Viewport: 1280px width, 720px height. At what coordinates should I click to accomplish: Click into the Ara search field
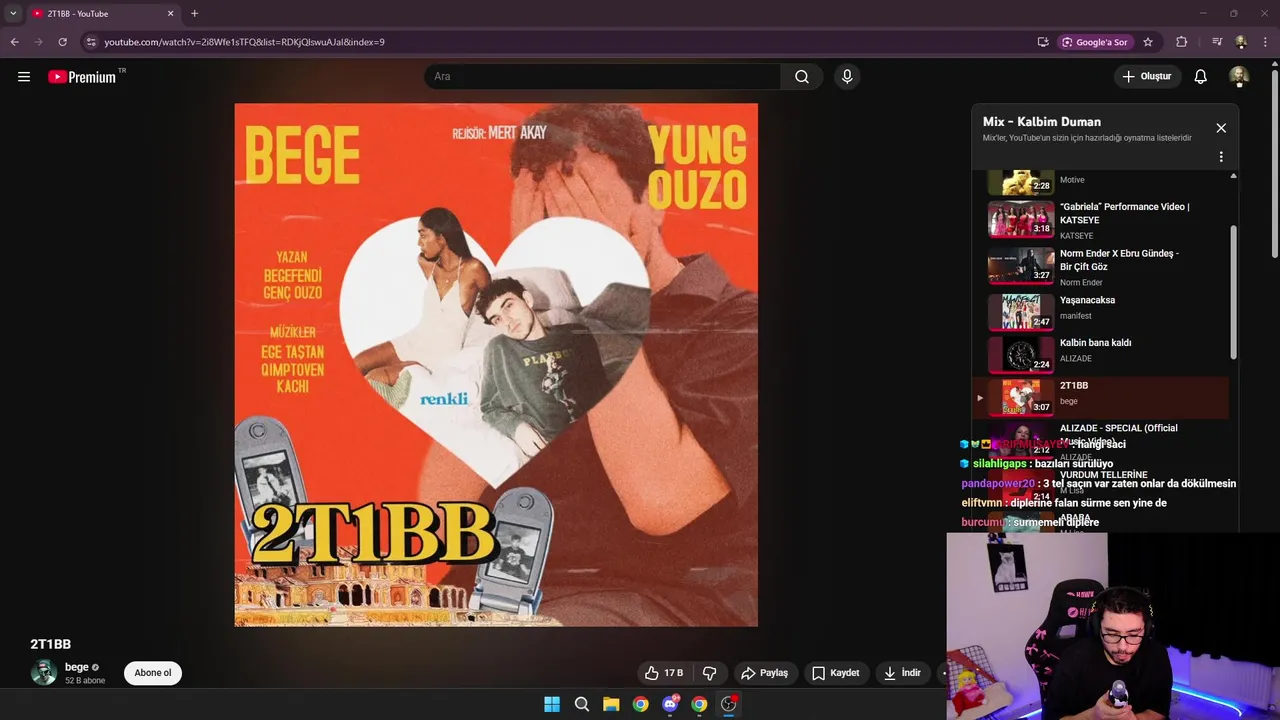pos(602,77)
